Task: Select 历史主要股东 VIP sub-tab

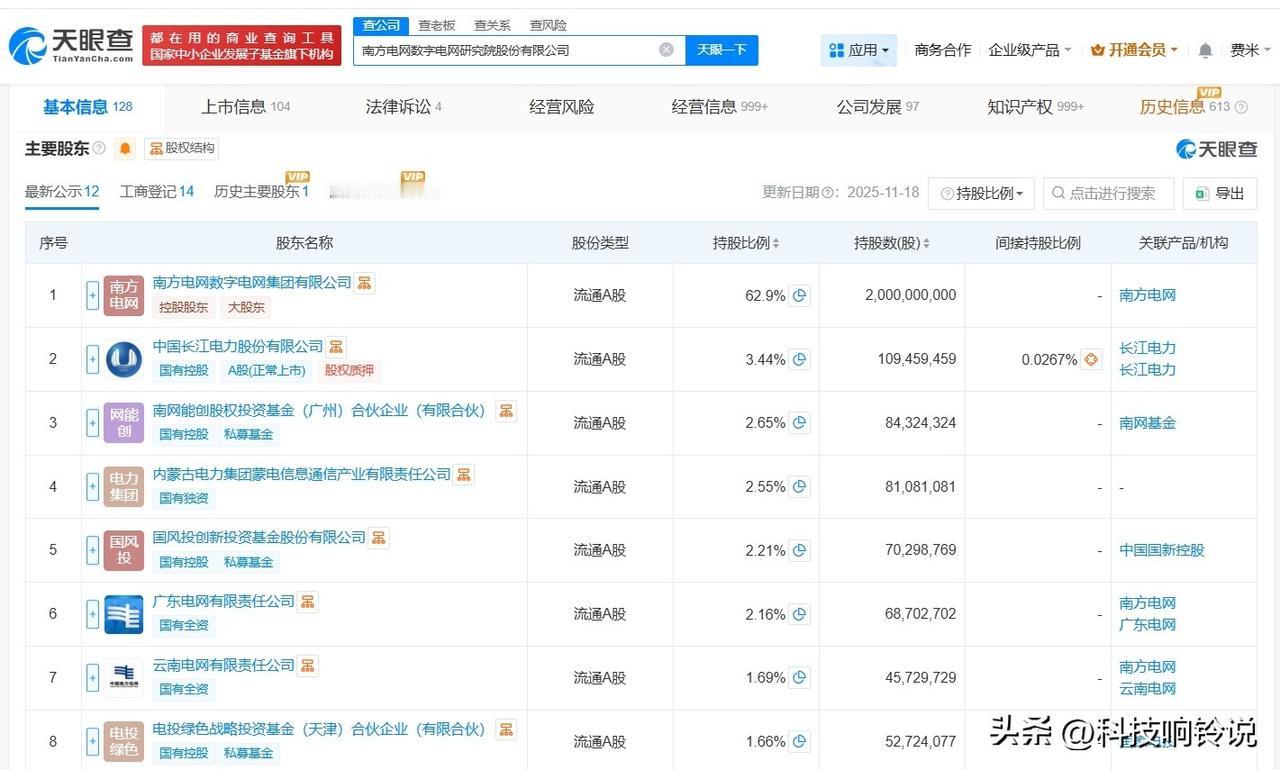Action: pyautogui.click(x=262, y=190)
